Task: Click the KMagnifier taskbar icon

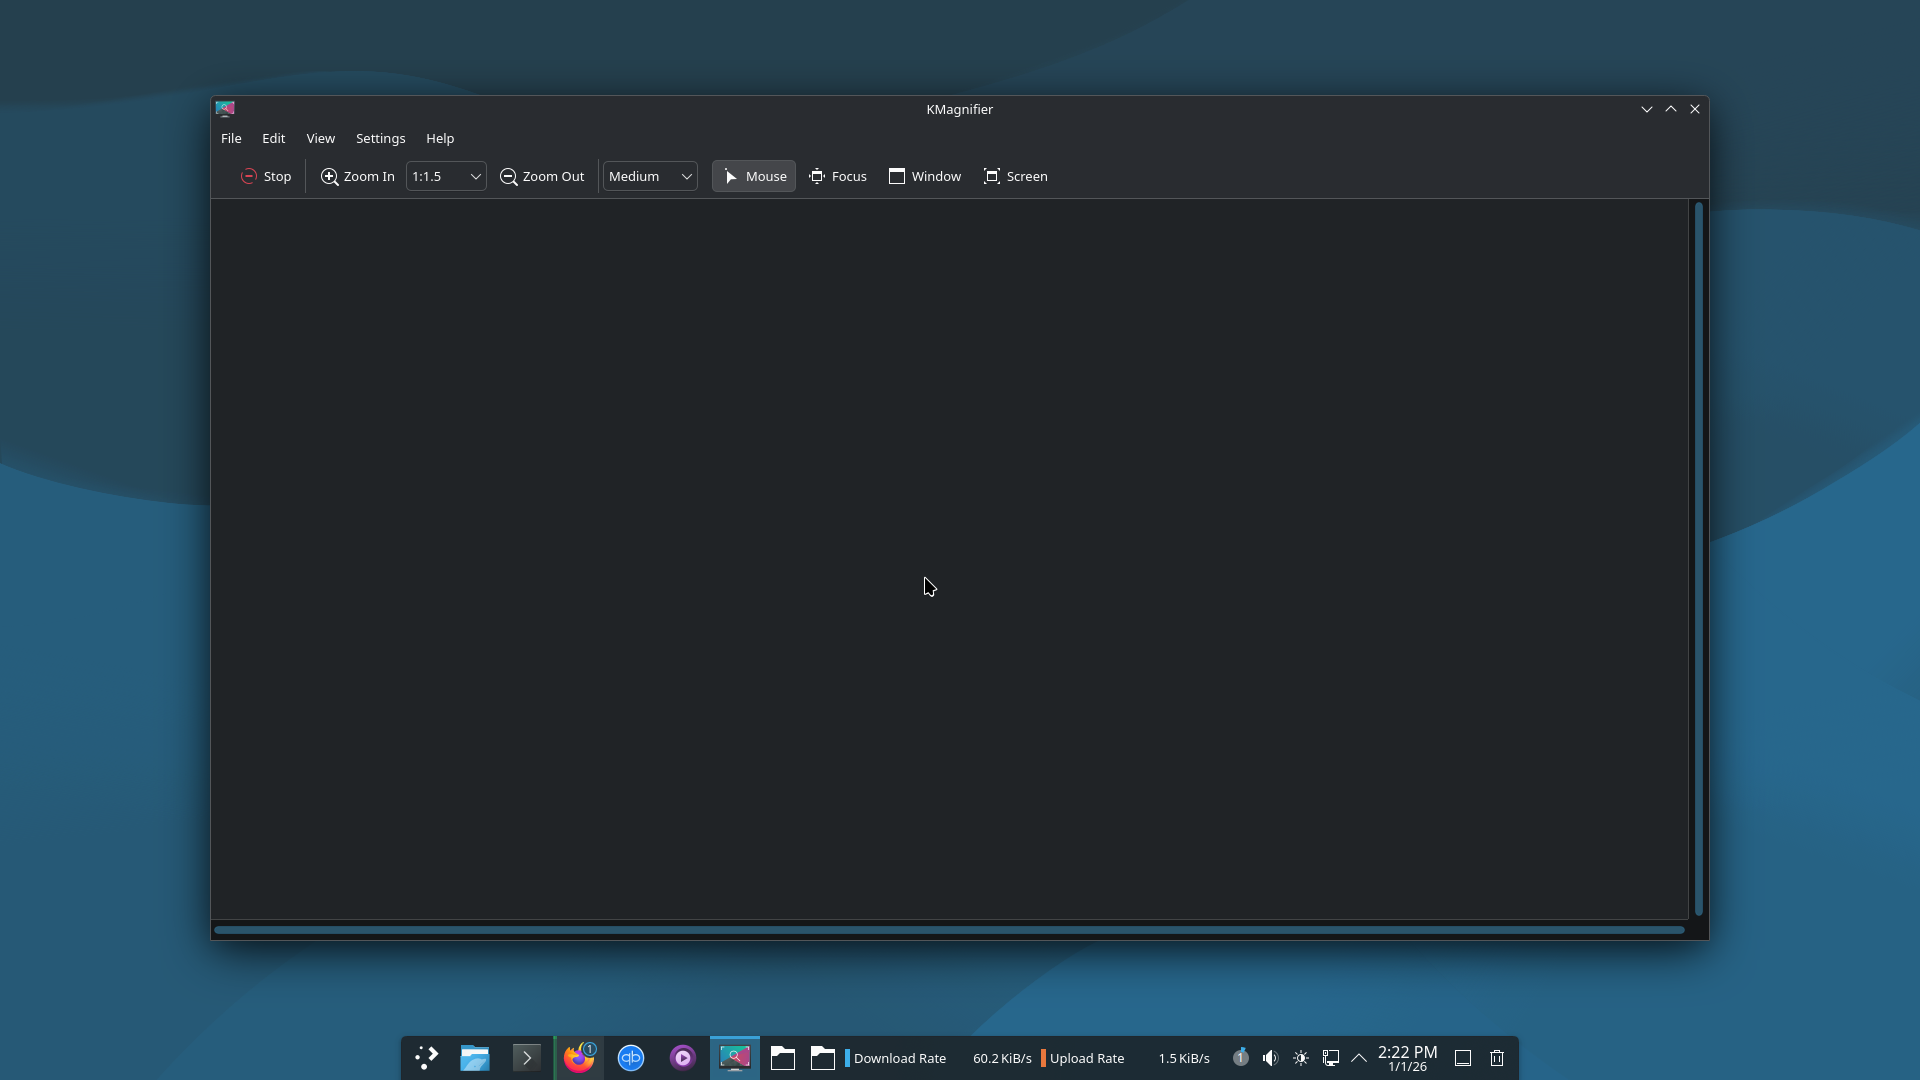Action: [735, 1058]
